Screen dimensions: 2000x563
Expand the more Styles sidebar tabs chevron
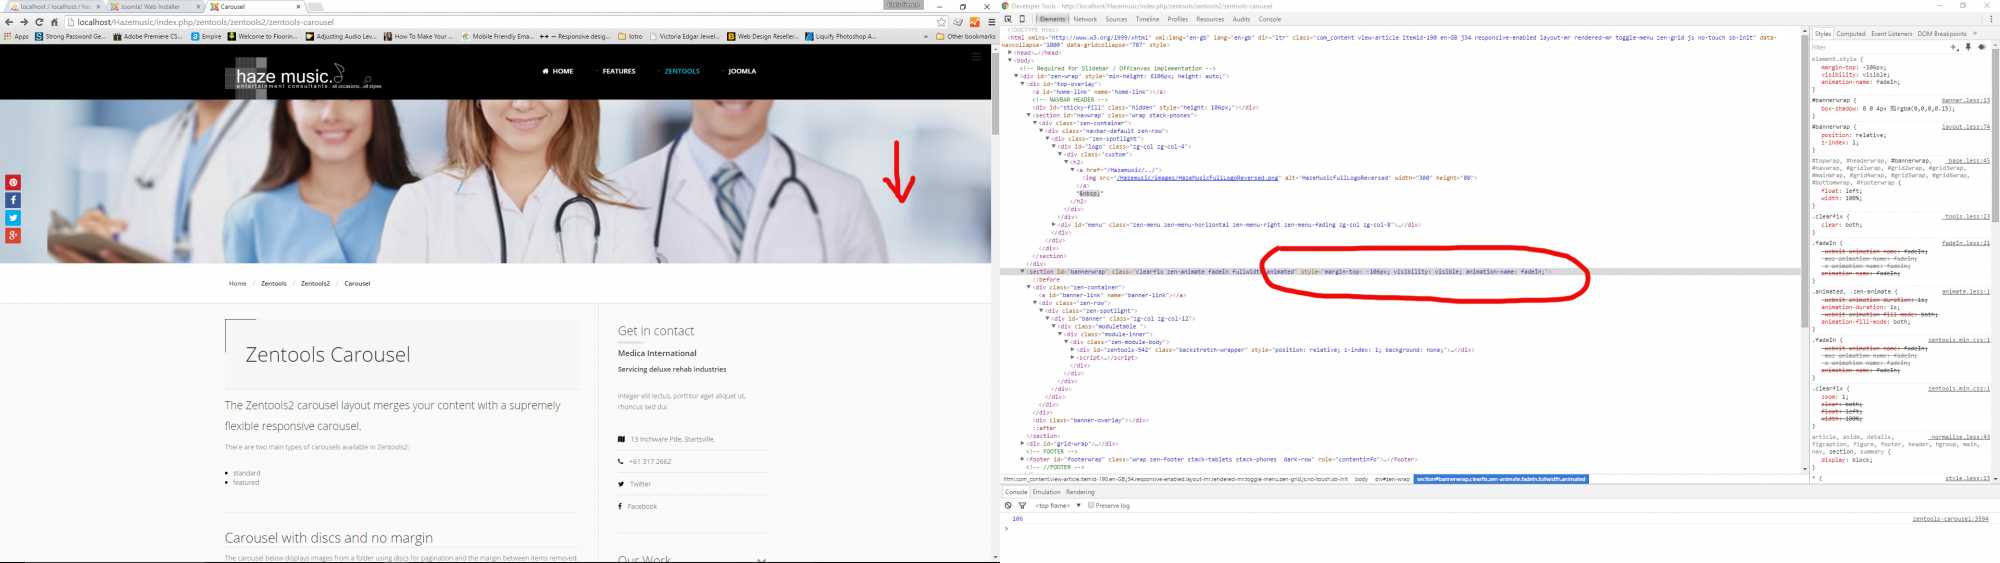point(1975,34)
